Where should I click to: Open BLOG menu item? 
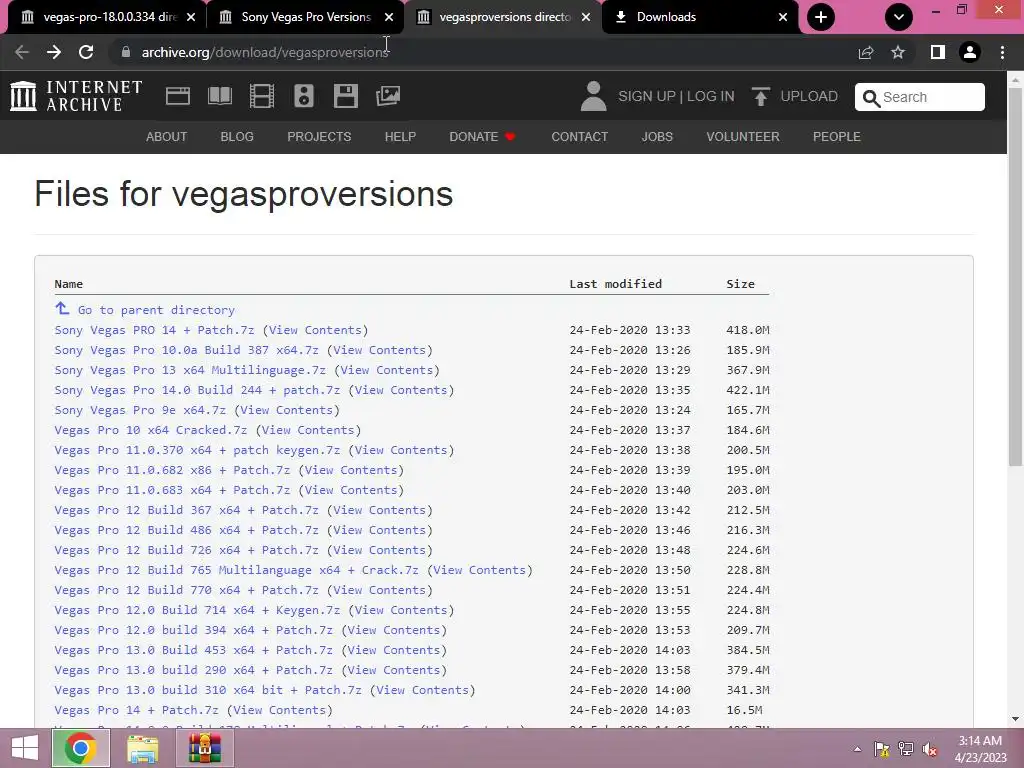[237, 136]
